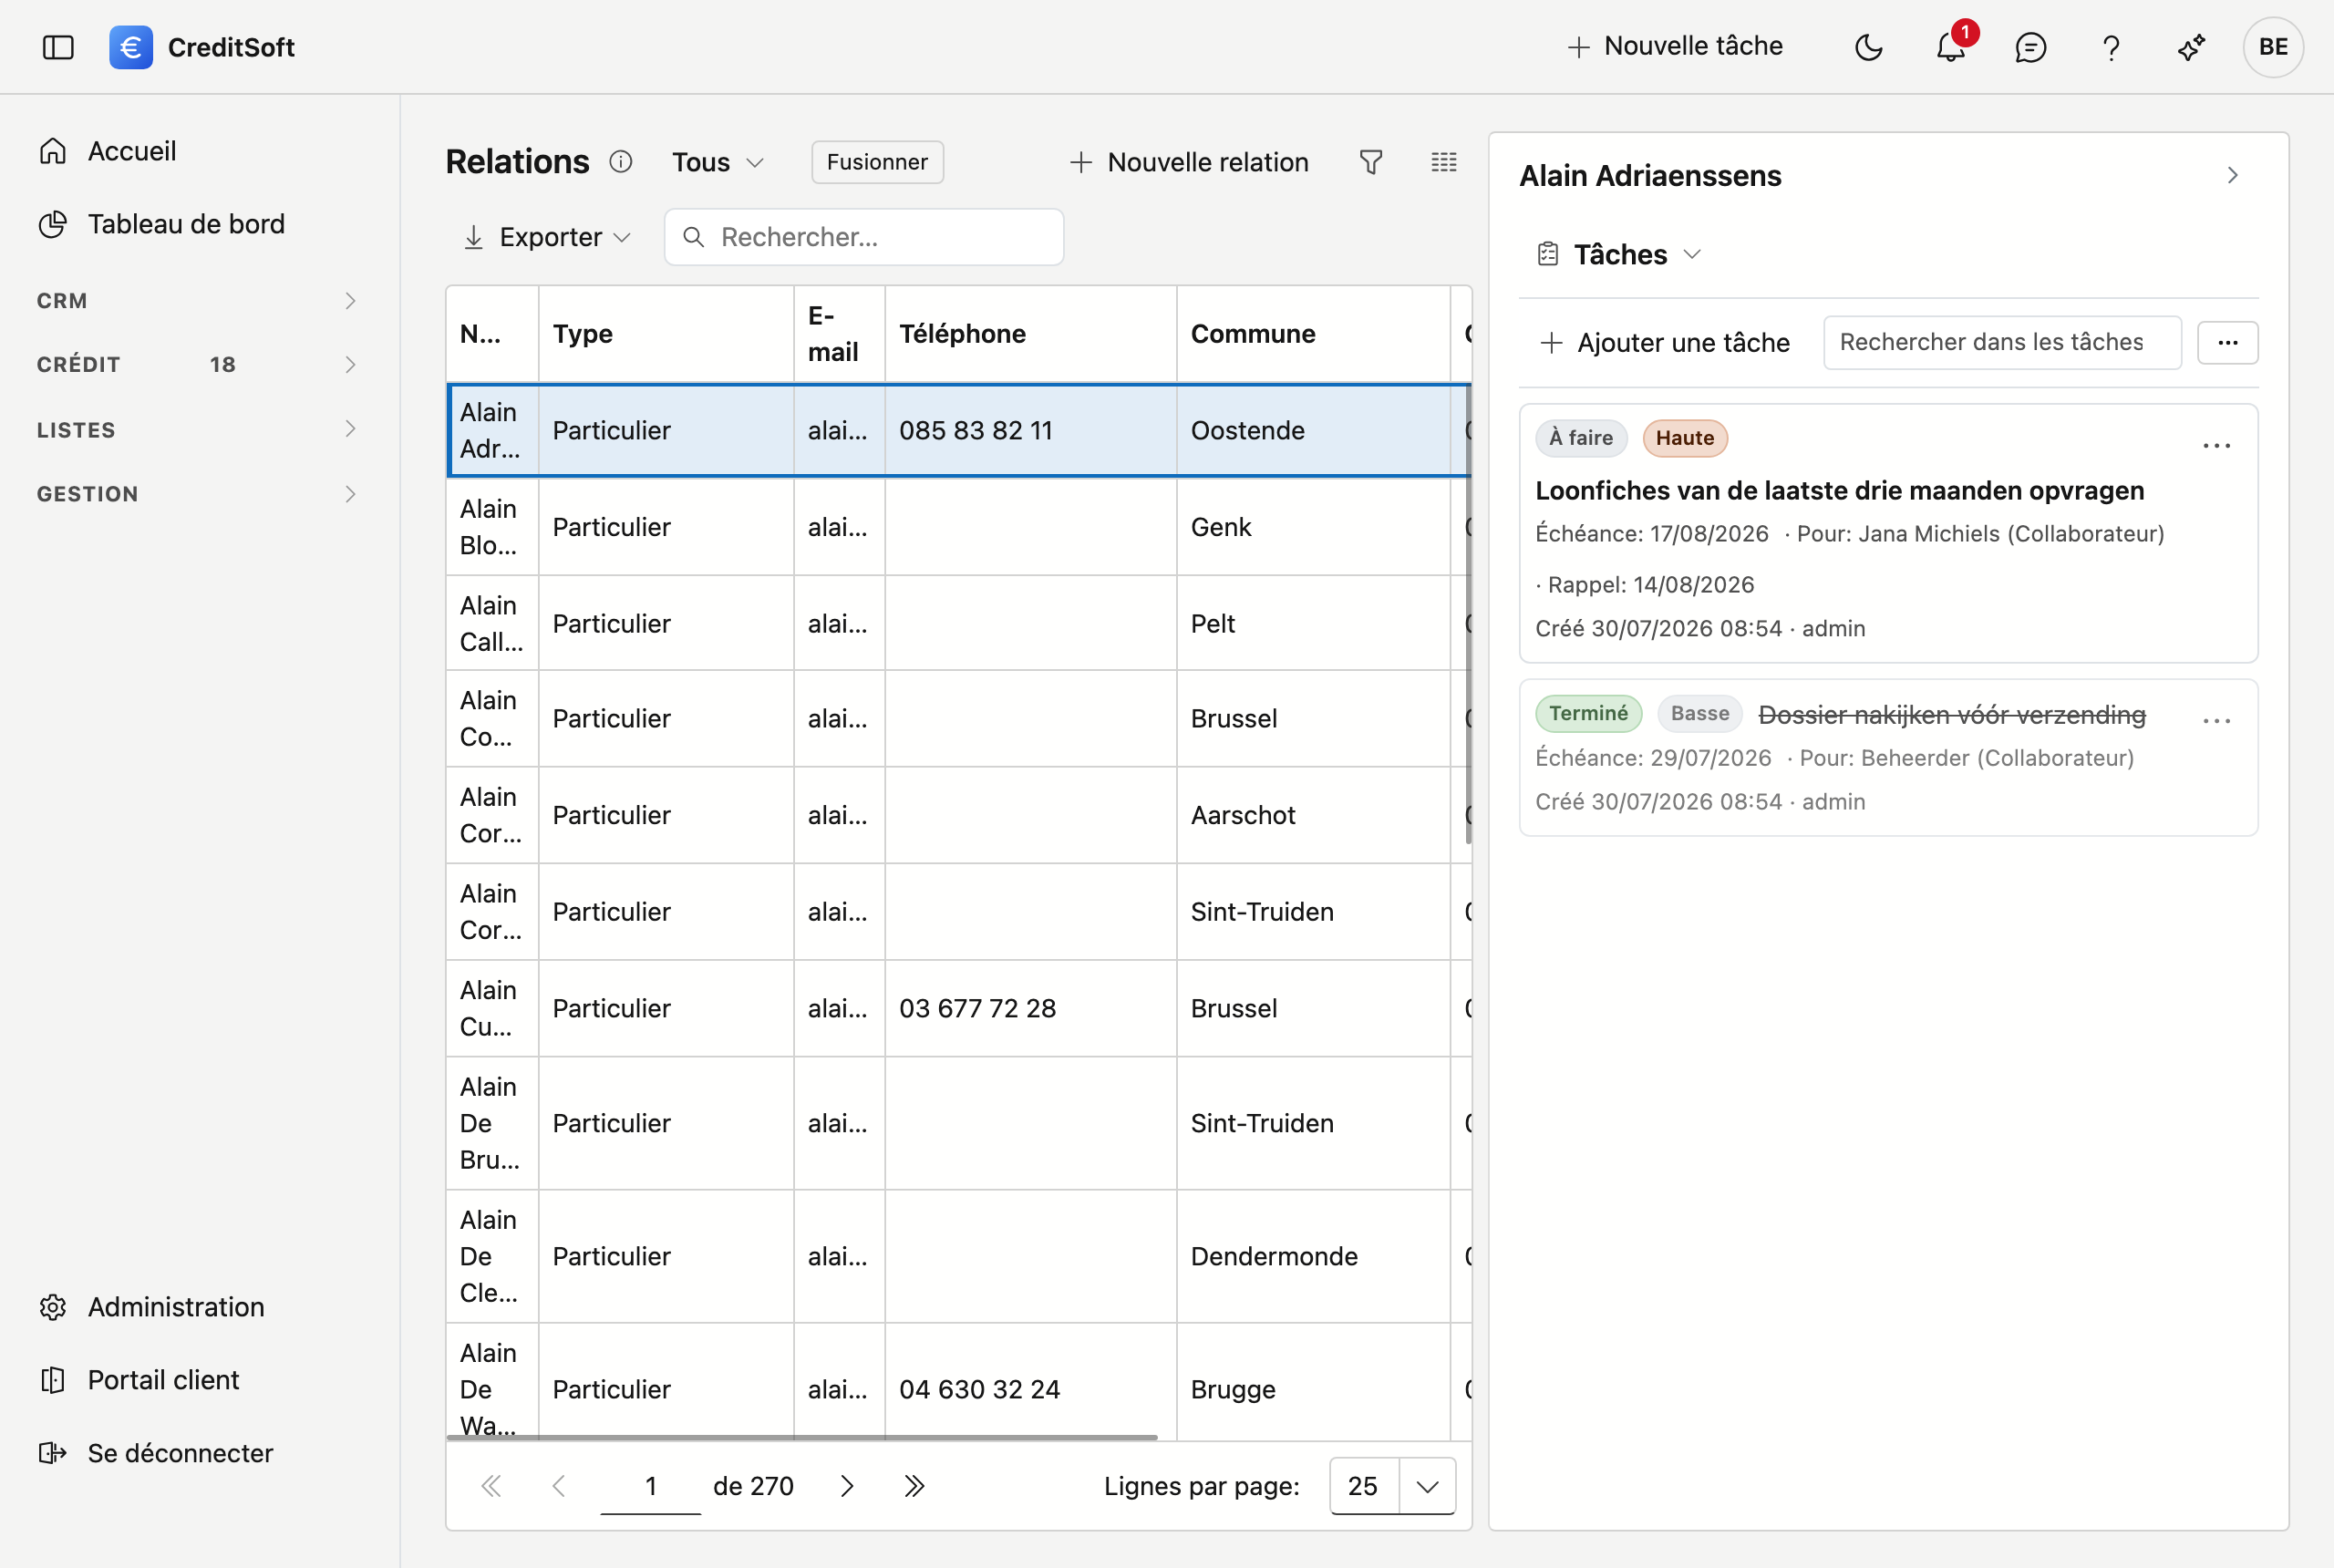2334x1568 pixels.
Task: Click the Terminé status badge
Action: pos(1588,713)
